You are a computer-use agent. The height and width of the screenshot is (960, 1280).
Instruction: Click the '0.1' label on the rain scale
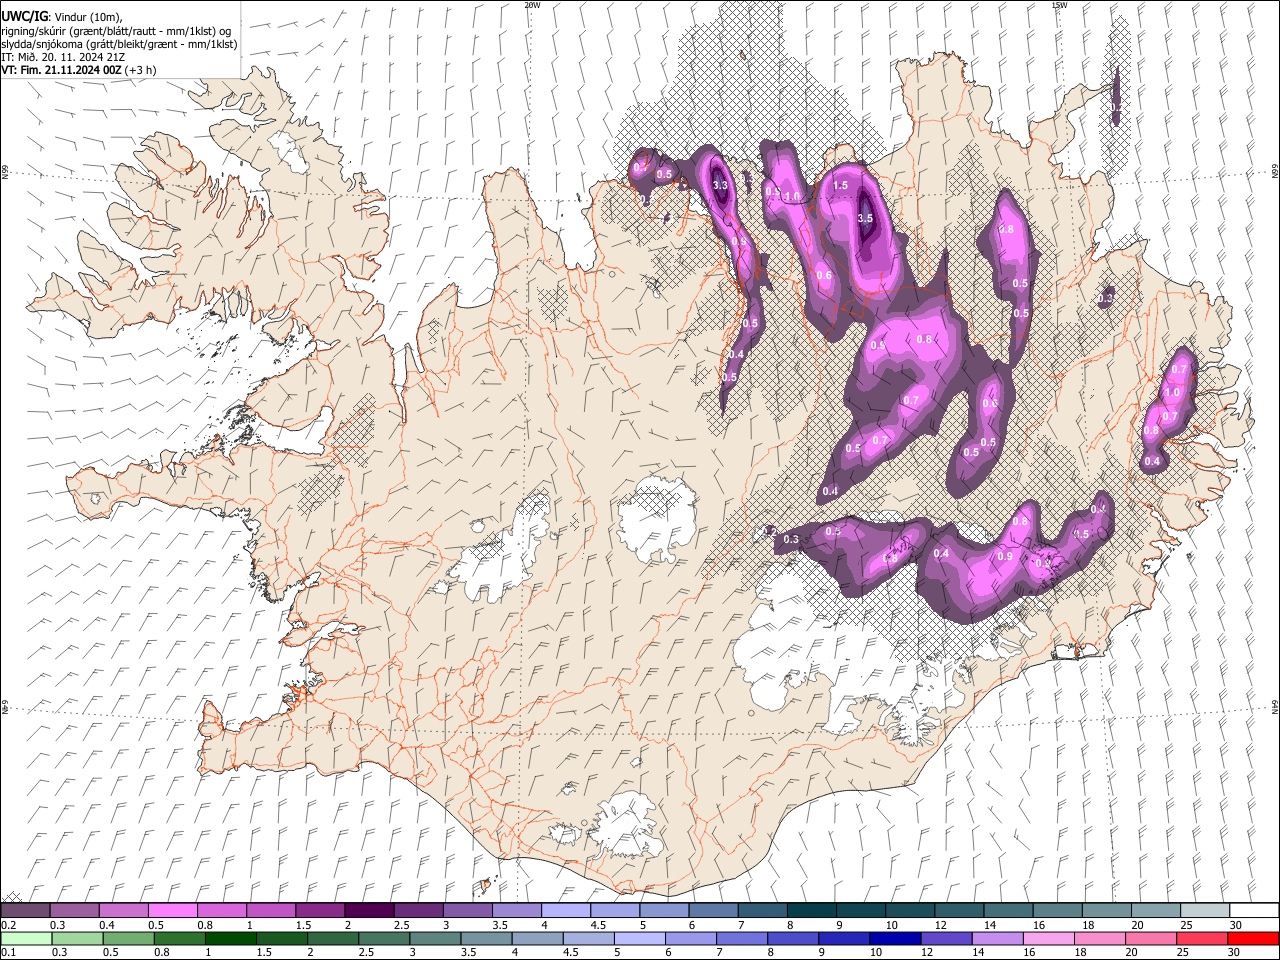[9, 952]
